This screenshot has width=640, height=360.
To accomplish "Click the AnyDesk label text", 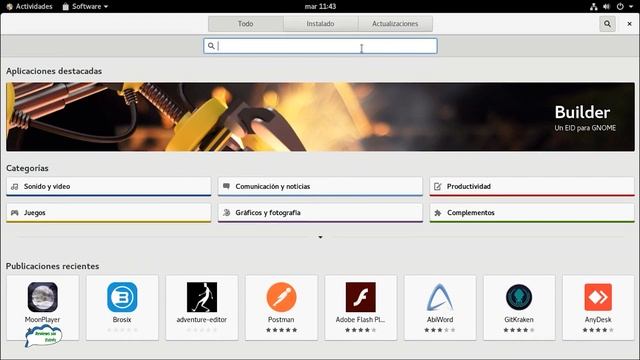I will tap(598, 320).
